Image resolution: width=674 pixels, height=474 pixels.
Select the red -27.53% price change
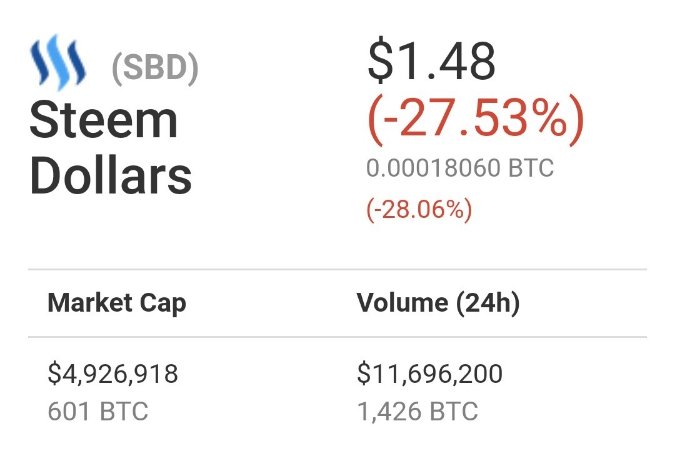tap(475, 122)
